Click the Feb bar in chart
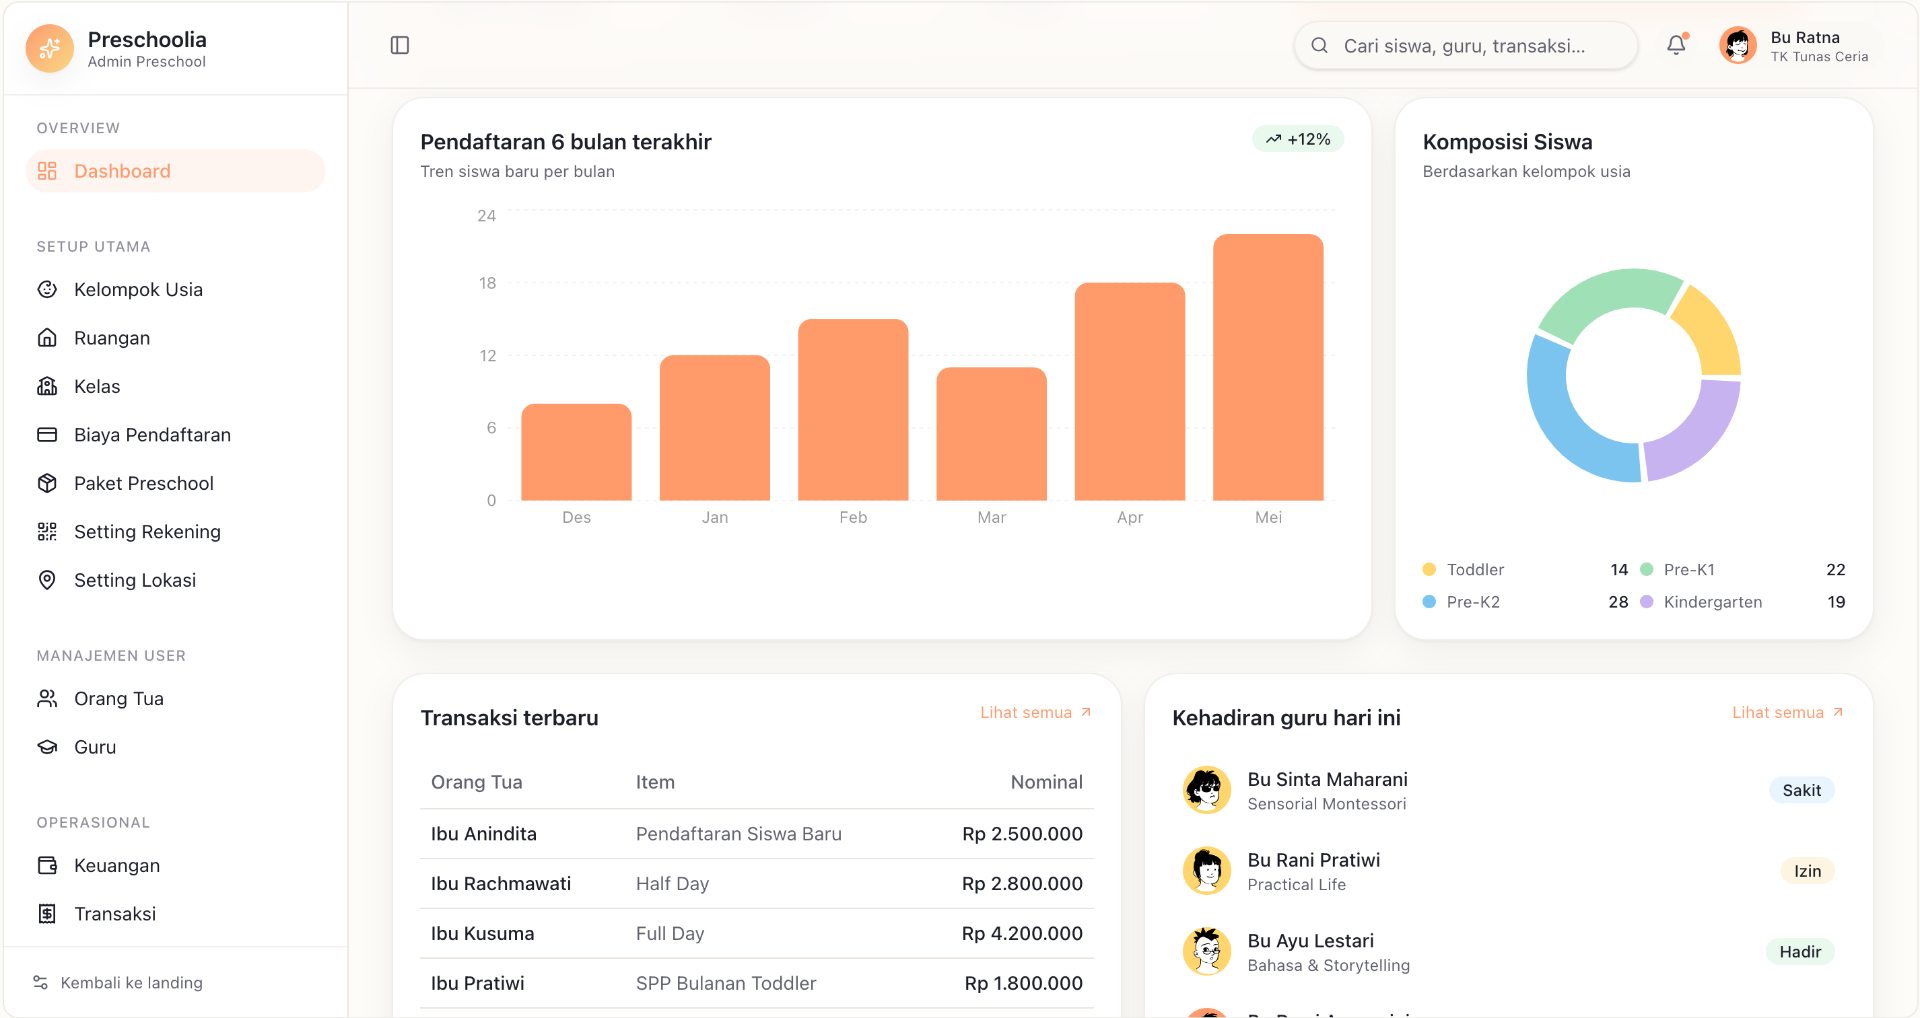The height and width of the screenshot is (1018, 1920). [x=853, y=410]
